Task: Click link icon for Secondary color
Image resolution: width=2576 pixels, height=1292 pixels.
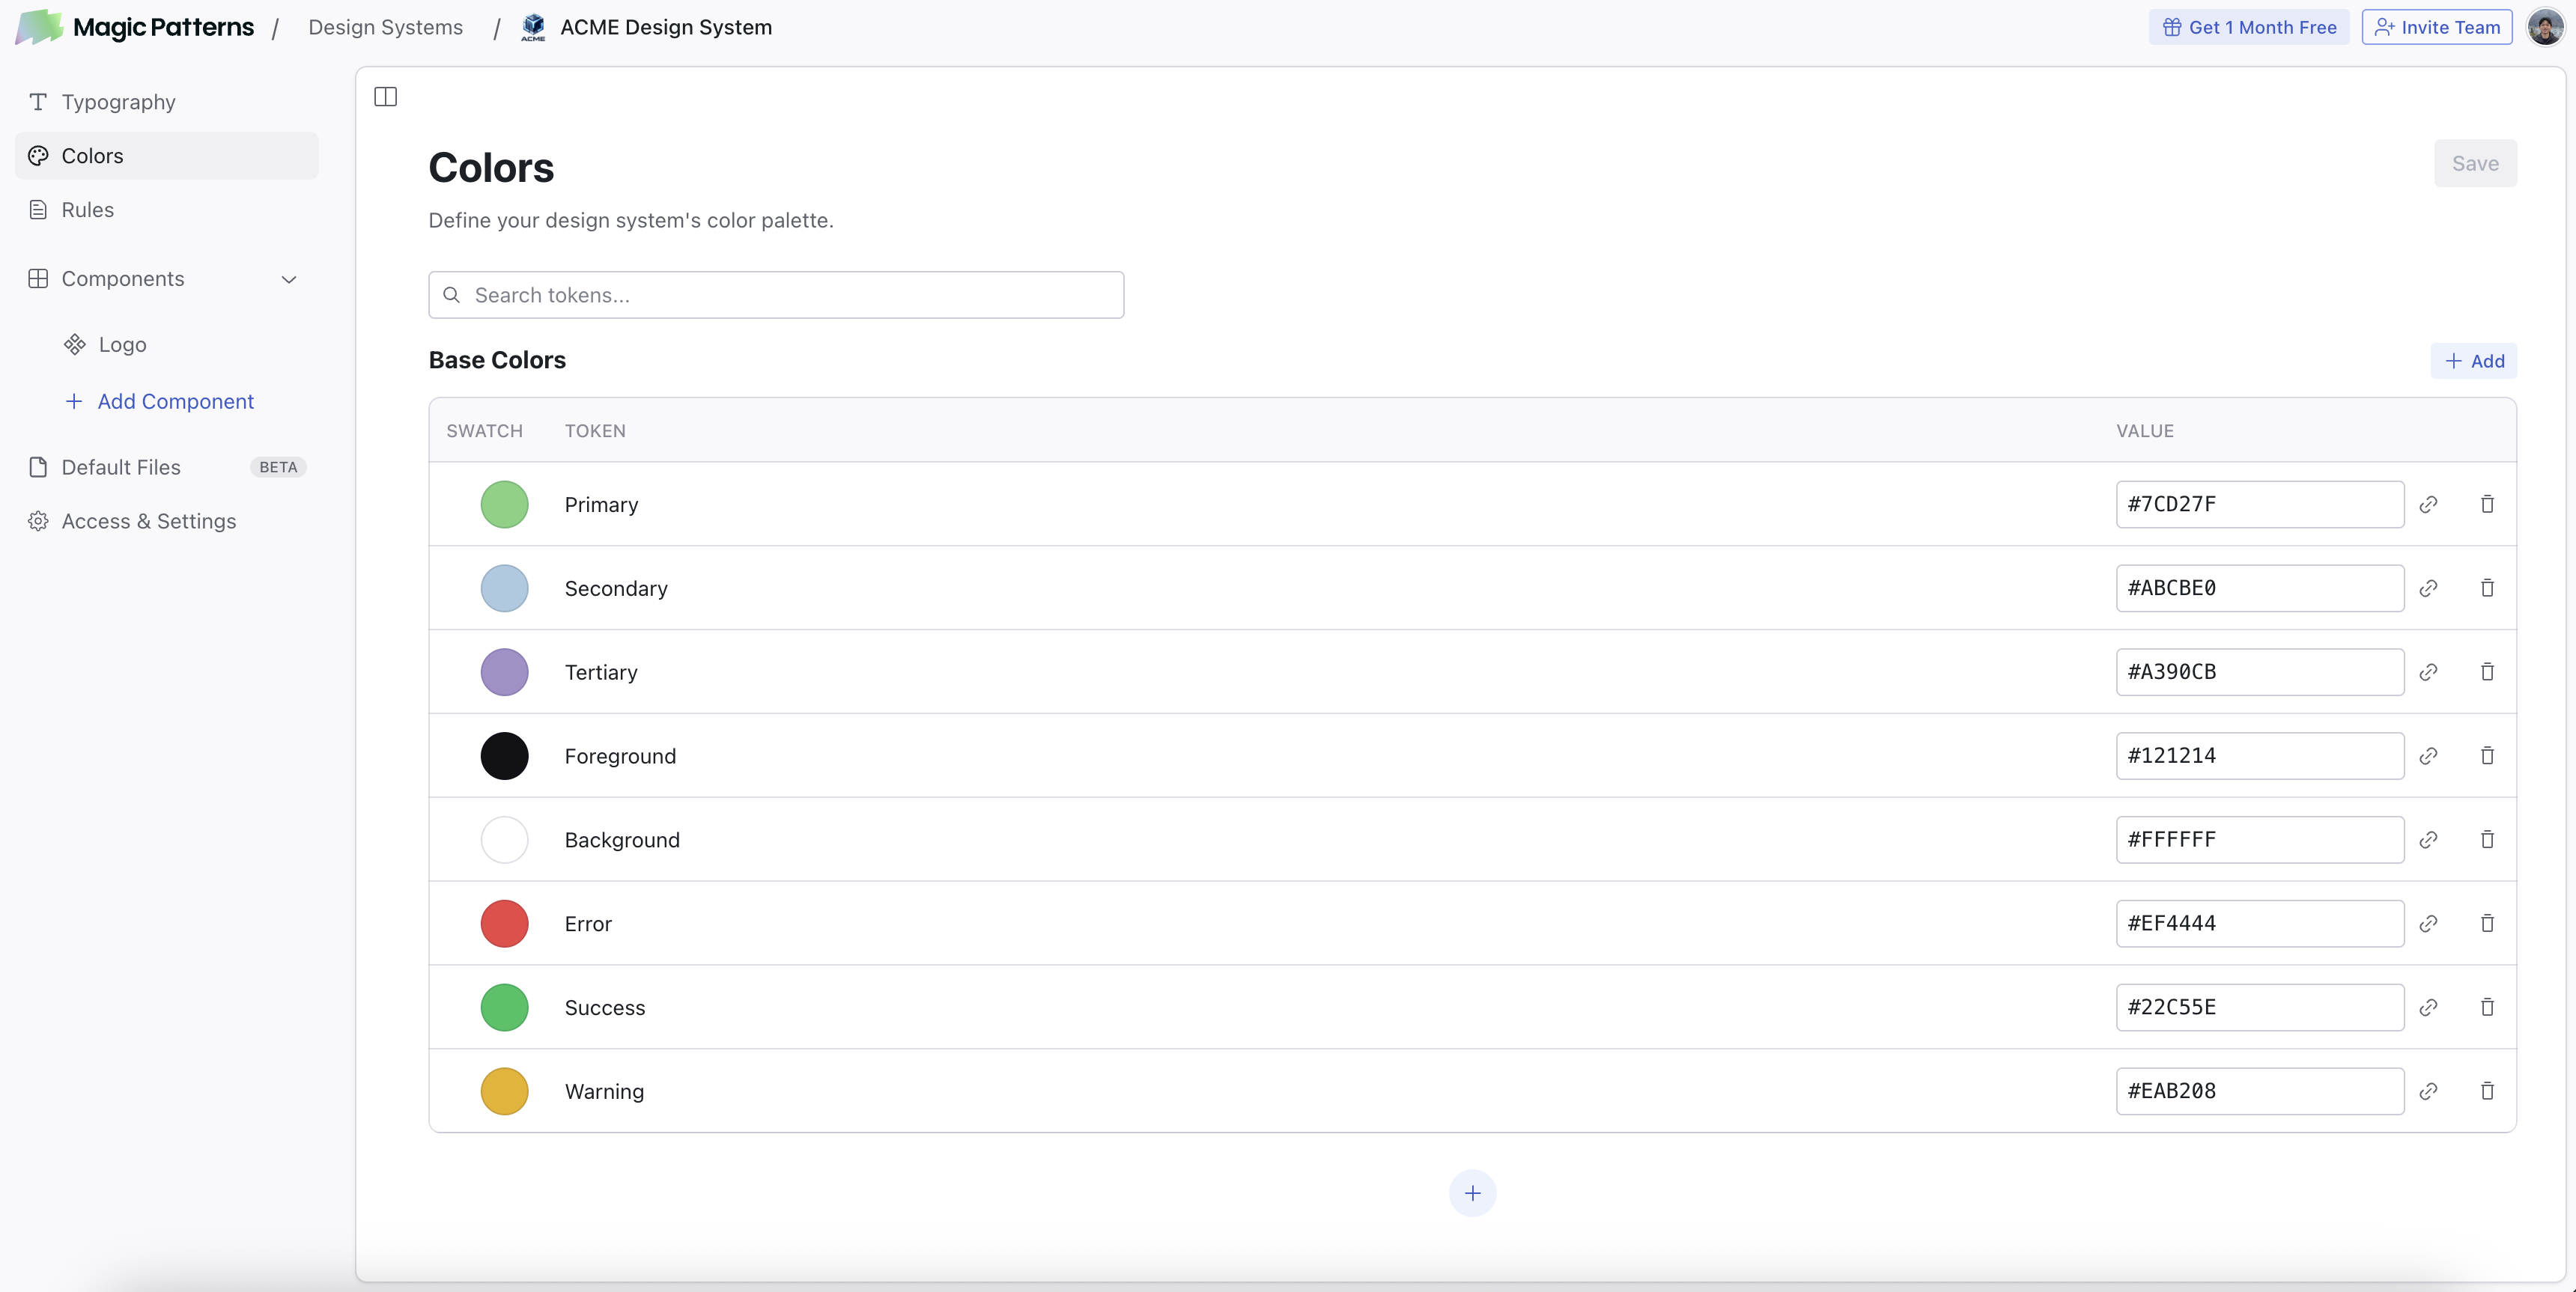Action: tap(2428, 588)
